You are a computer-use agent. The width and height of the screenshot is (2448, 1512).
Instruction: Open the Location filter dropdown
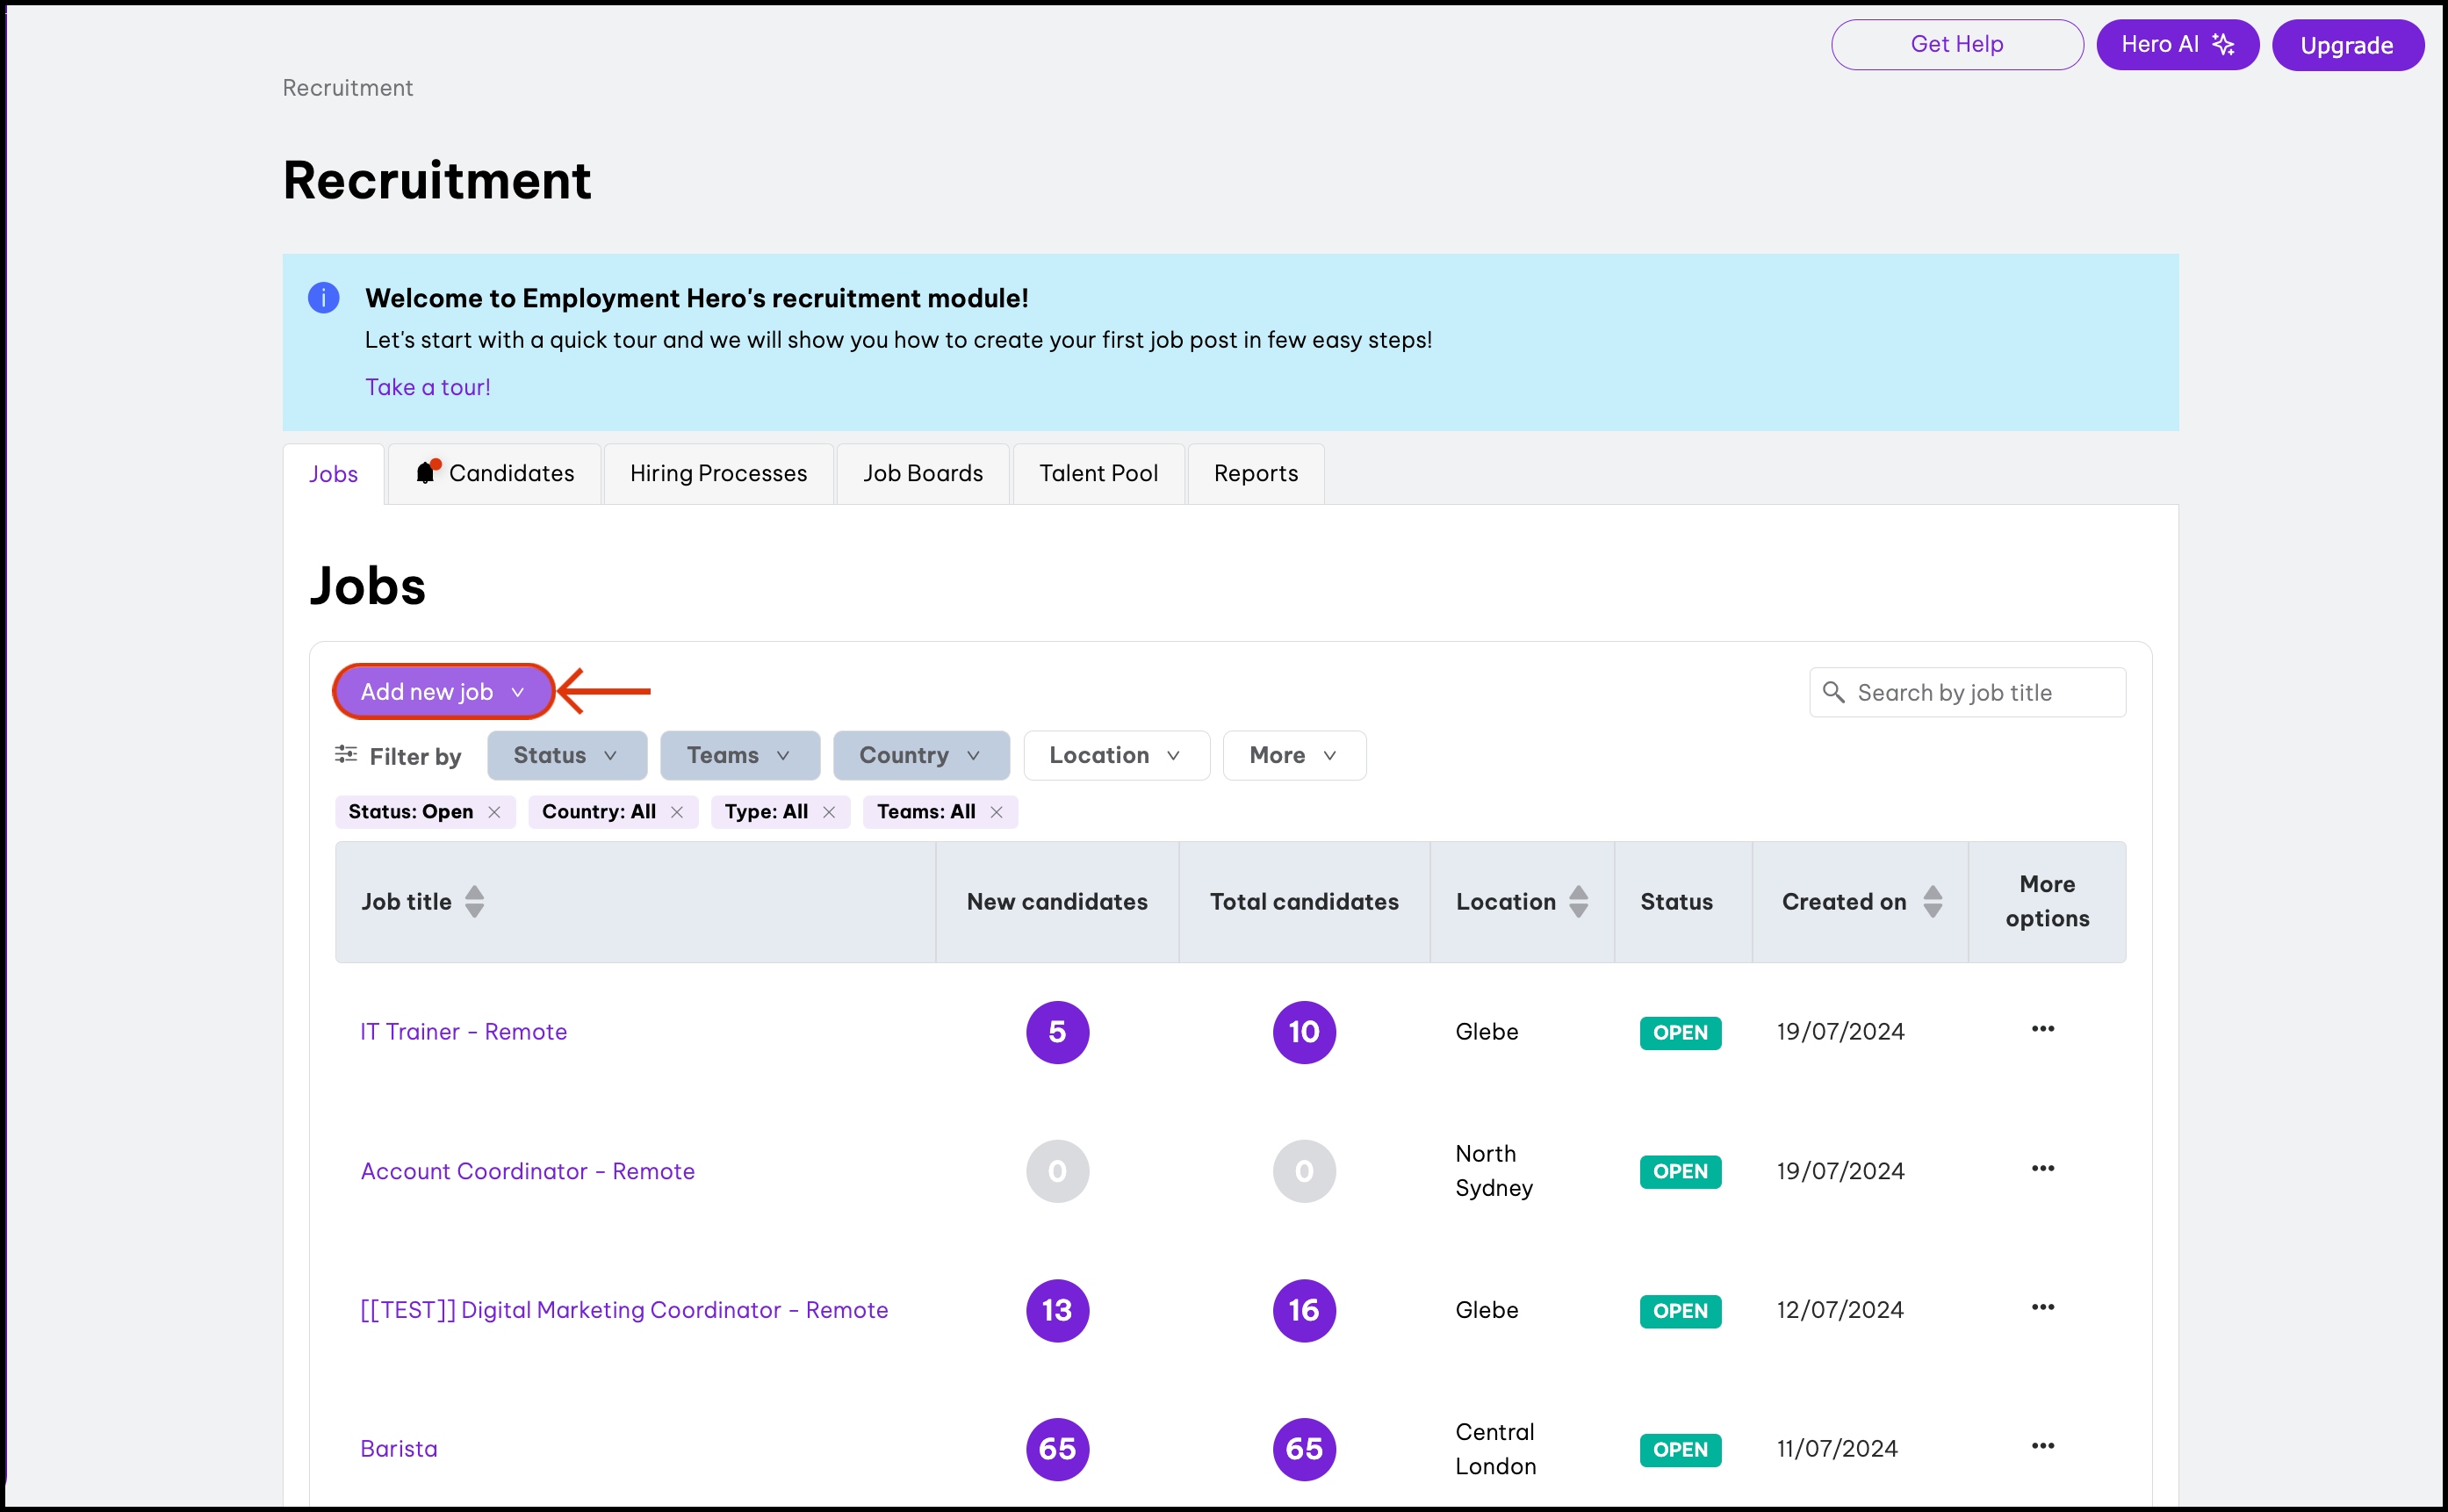pyautogui.click(x=1115, y=755)
